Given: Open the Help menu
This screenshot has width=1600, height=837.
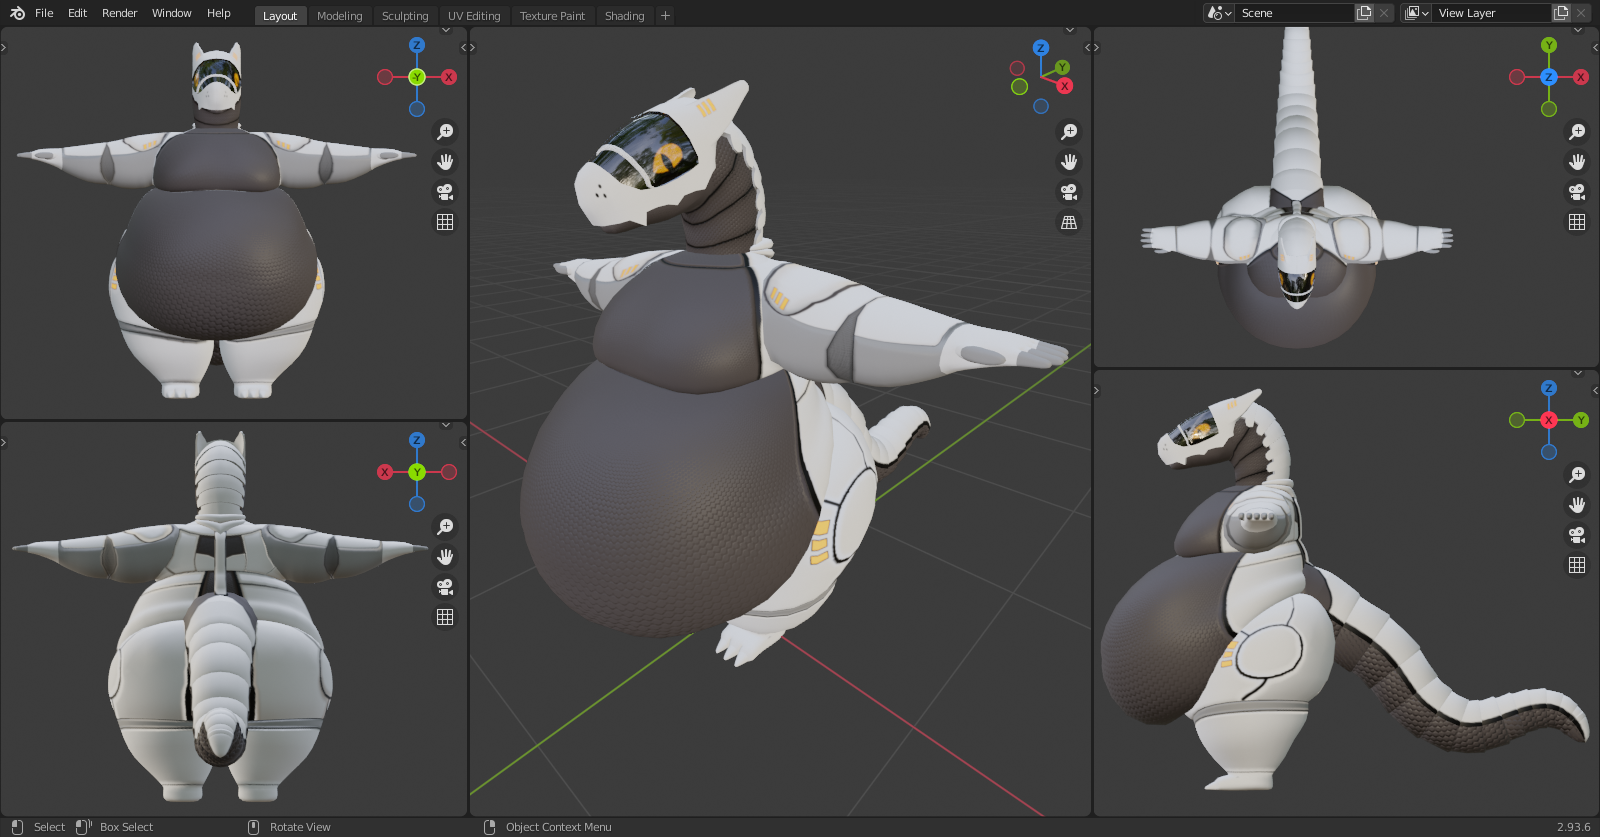Looking at the screenshot, I should click(x=218, y=13).
